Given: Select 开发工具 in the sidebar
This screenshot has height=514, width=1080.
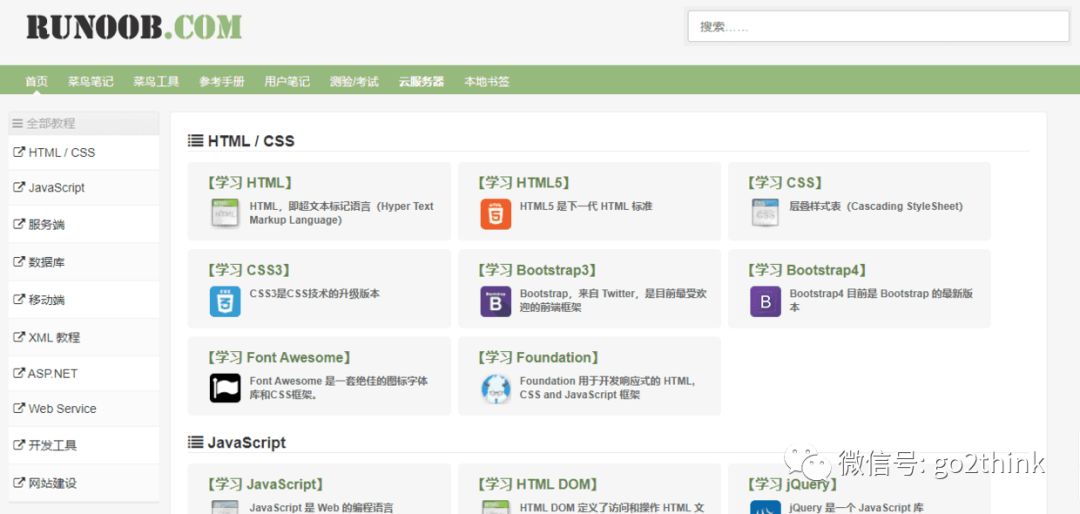Looking at the screenshot, I should tap(83, 445).
